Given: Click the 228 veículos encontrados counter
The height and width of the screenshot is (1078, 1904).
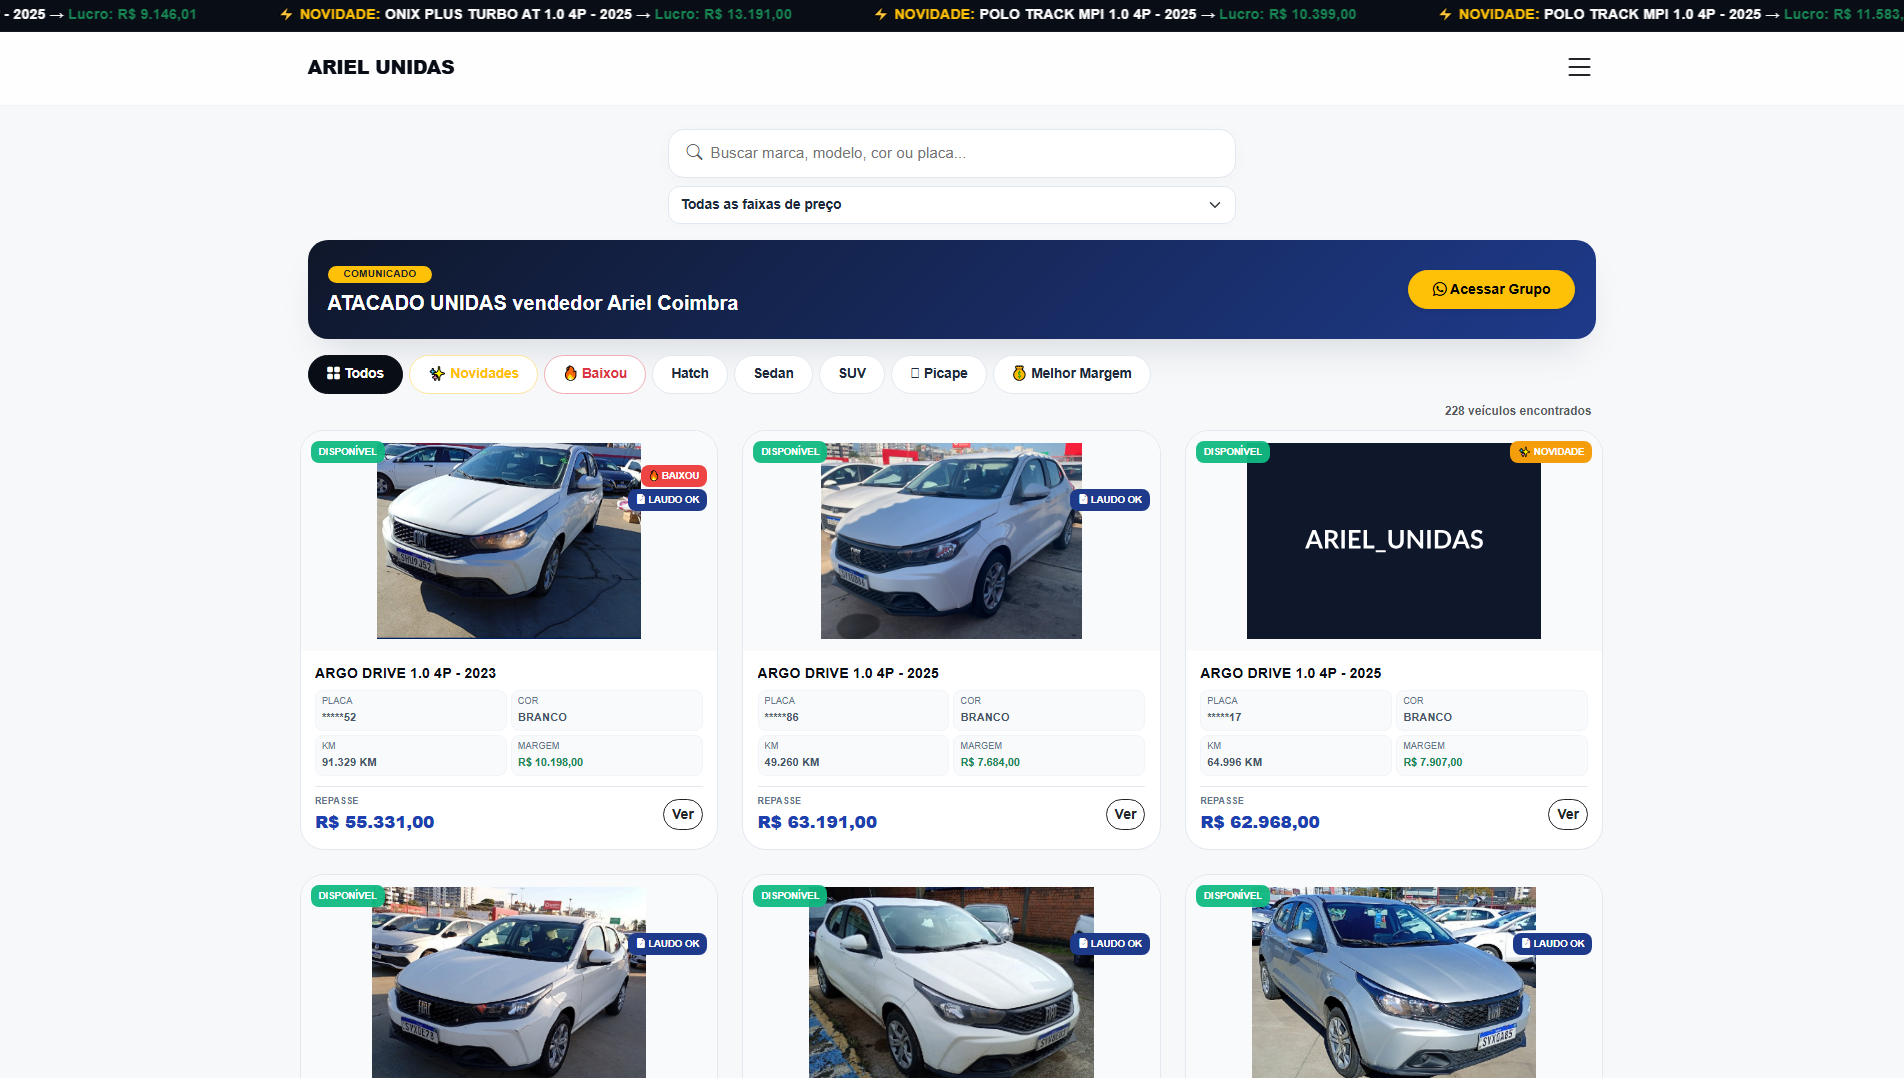Looking at the screenshot, I should (x=1518, y=411).
